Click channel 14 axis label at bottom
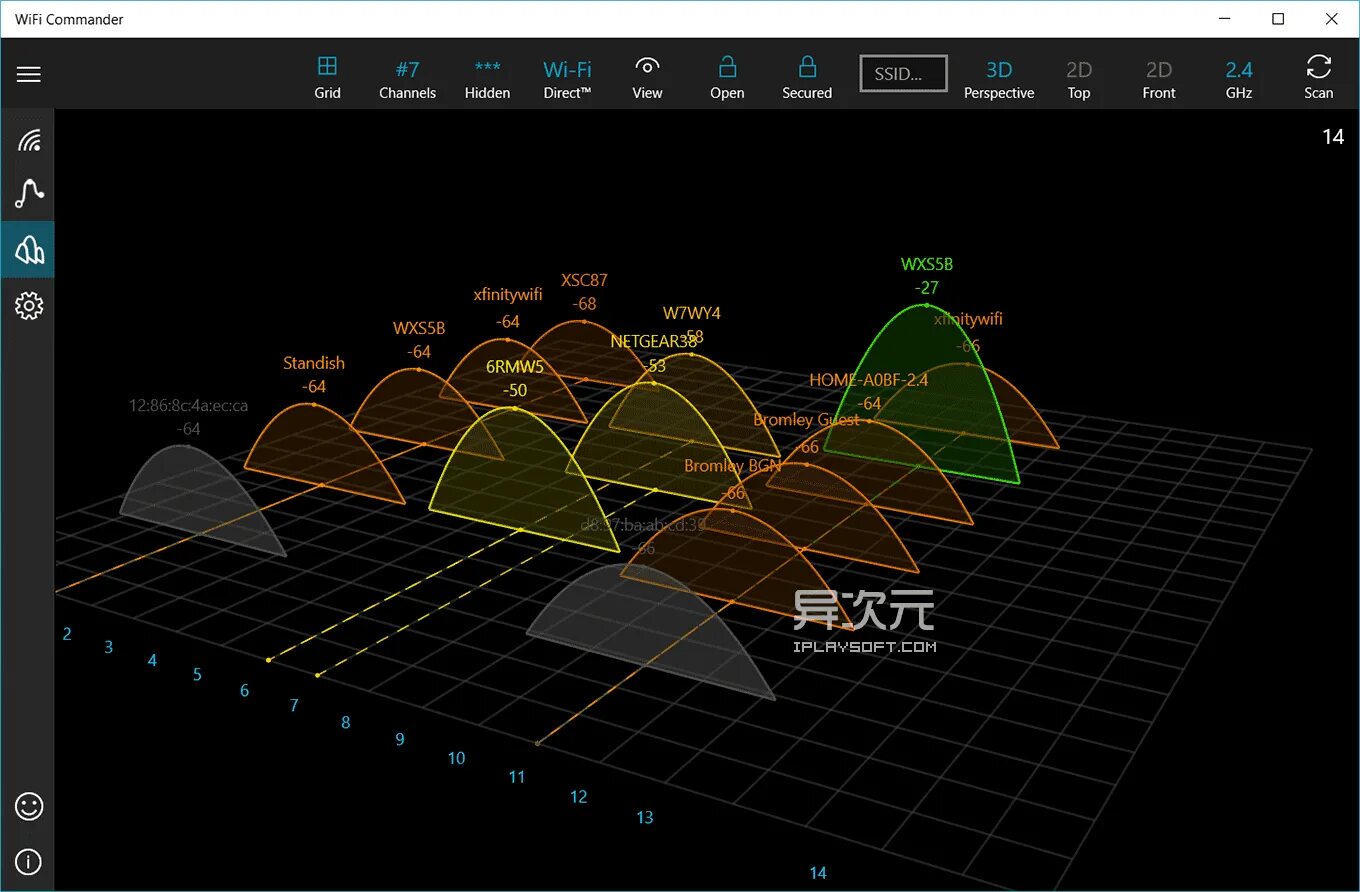This screenshot has height=892, width=1360. pos(818,874)
